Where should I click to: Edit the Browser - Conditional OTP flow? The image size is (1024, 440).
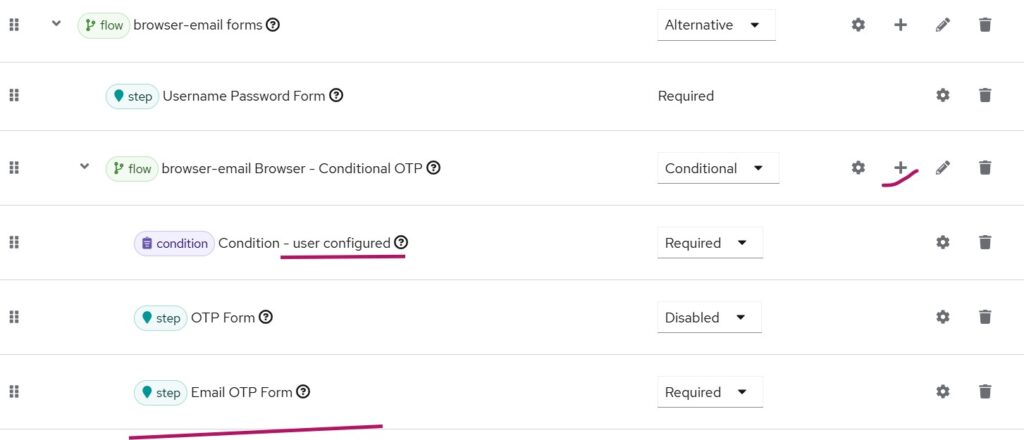(942, 168)
